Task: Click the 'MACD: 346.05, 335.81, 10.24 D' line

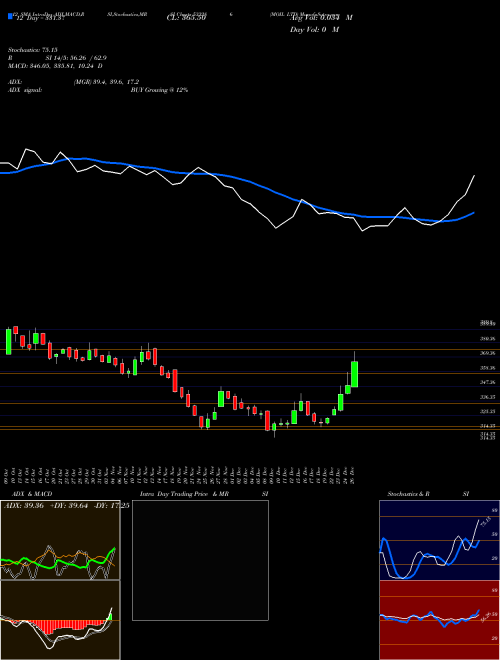Action: (55, 66)
